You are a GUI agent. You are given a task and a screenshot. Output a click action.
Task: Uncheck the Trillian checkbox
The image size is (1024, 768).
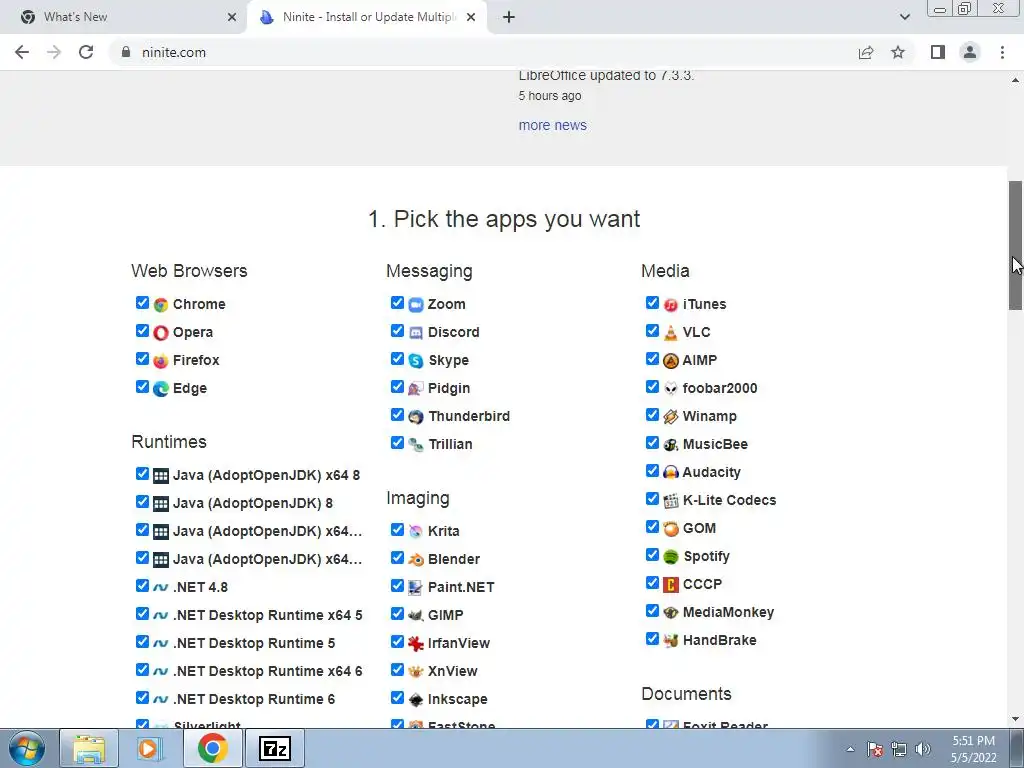(397, 443)
